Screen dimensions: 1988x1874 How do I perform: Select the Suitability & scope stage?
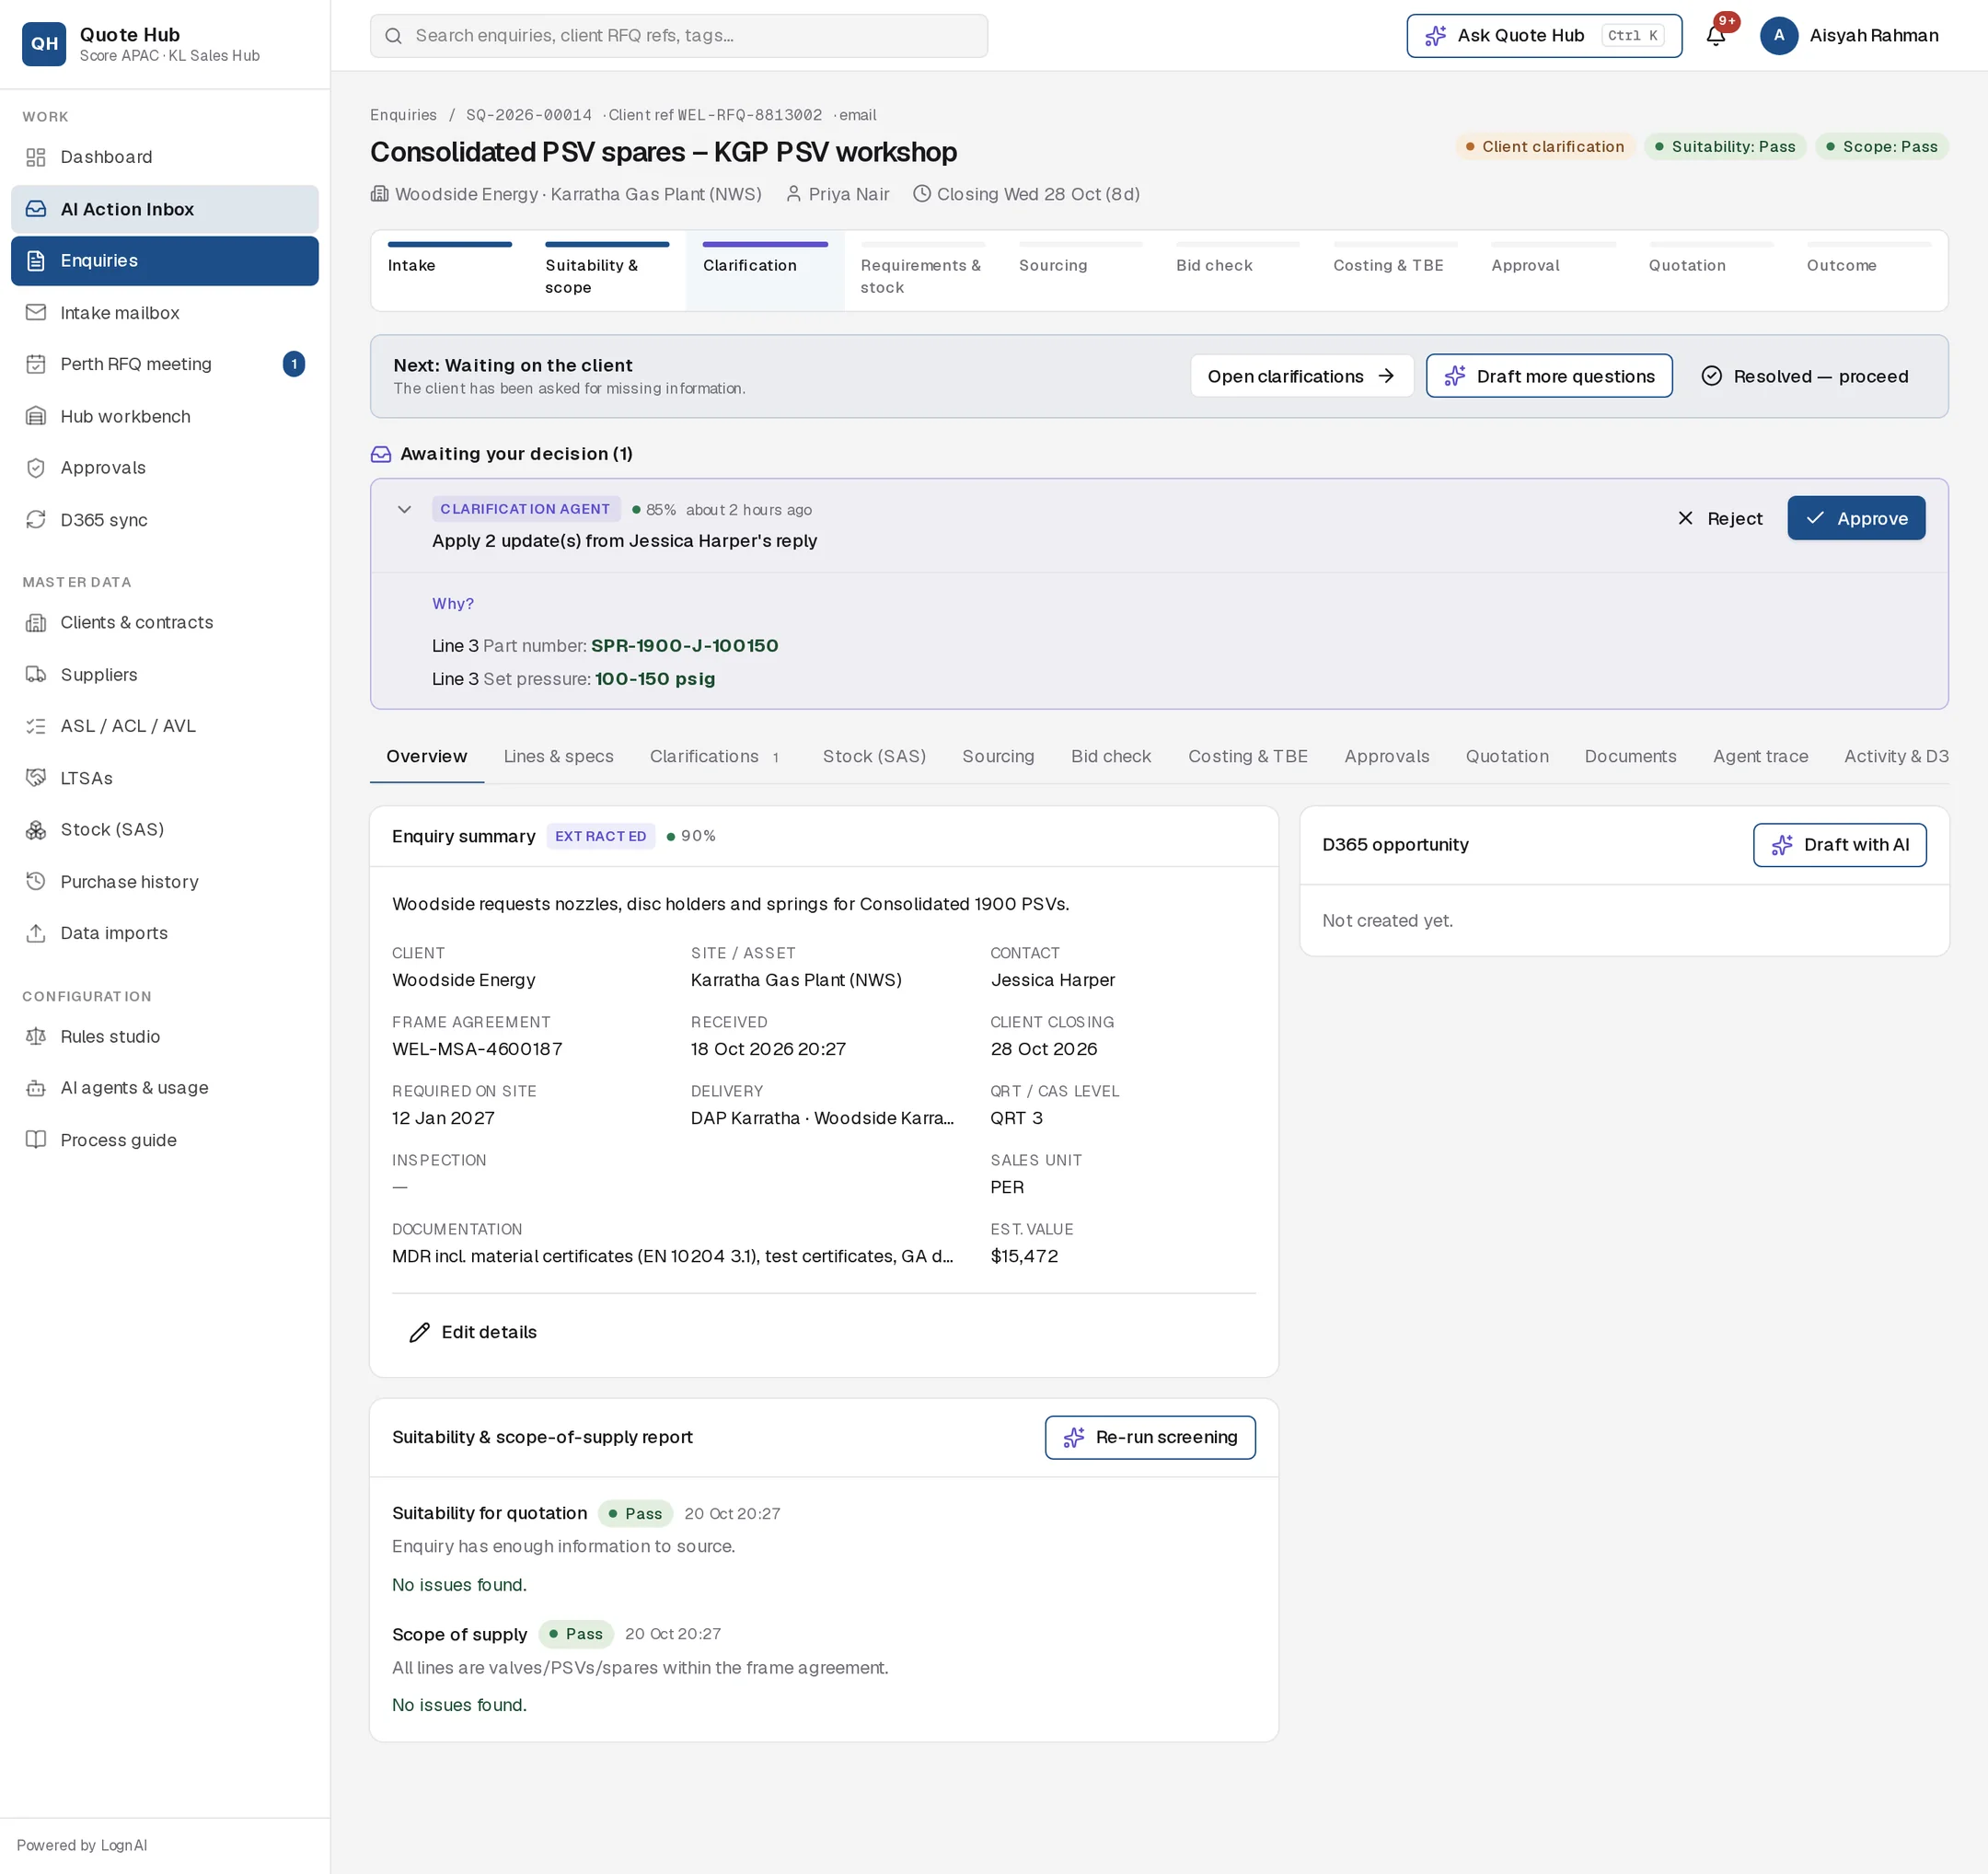[x=607, y=271]
